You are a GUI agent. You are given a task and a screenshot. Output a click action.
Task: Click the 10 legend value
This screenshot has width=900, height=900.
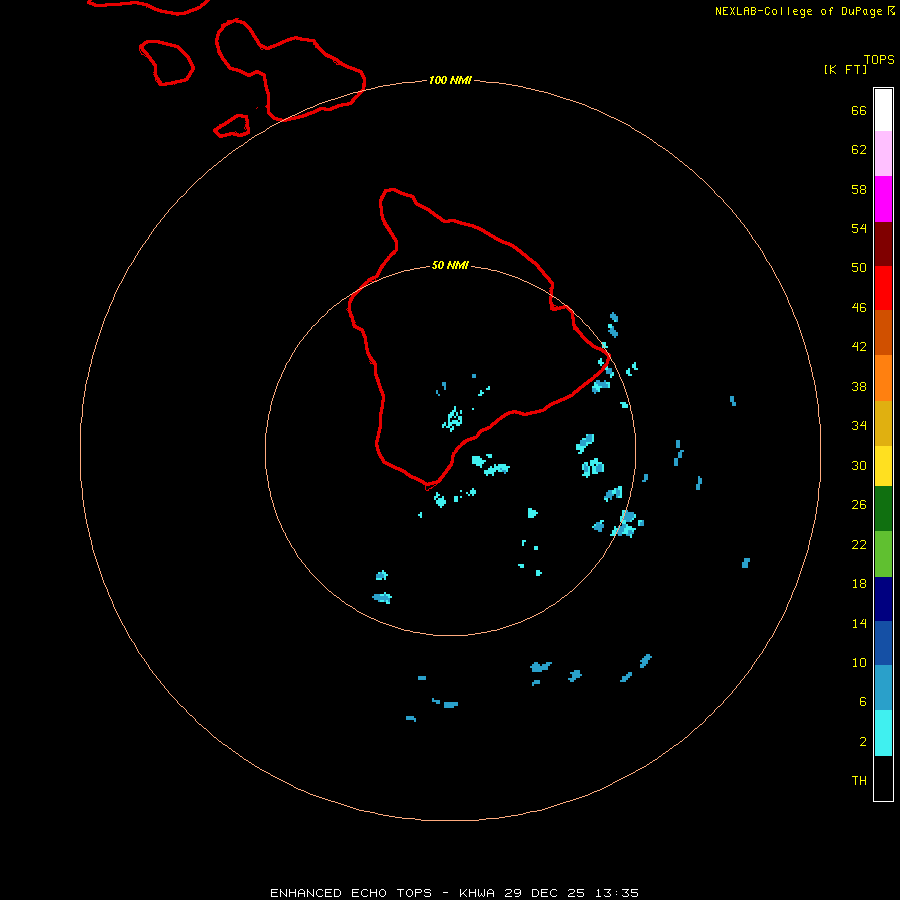tap(859, 662)
